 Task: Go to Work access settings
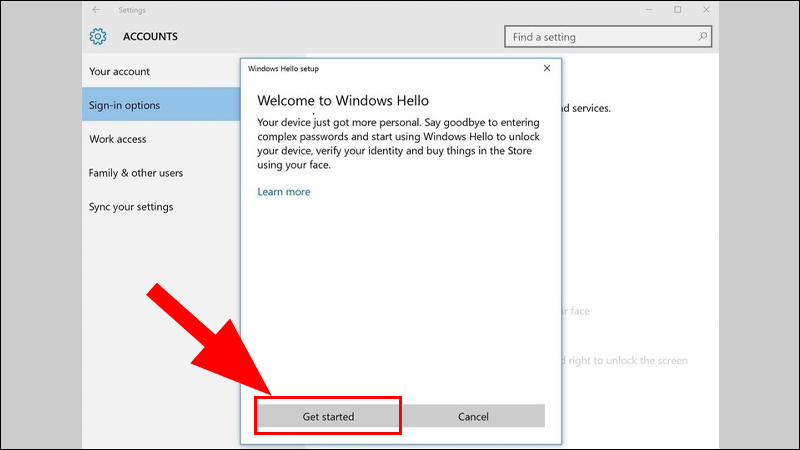pos(118,139)
